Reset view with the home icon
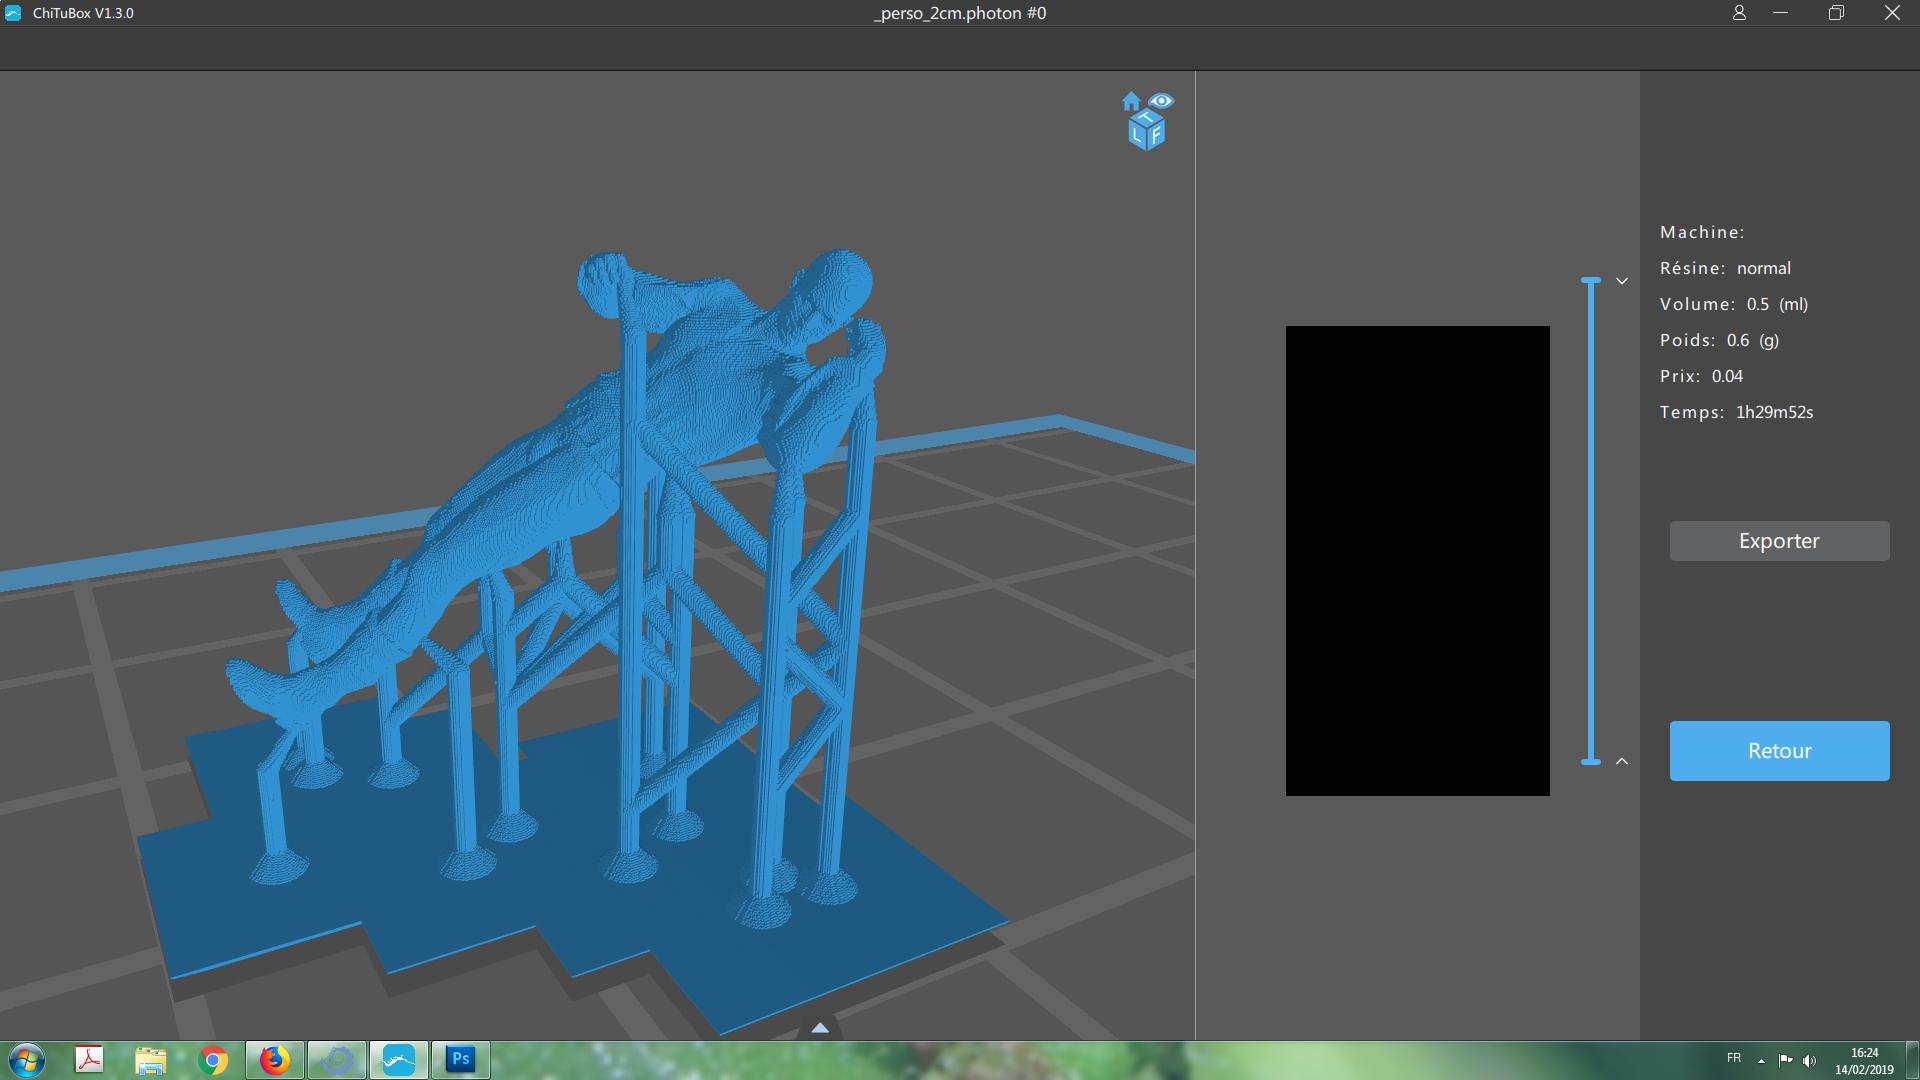The height and width of the screenshot is (1080, 1920). point(1131,101)
